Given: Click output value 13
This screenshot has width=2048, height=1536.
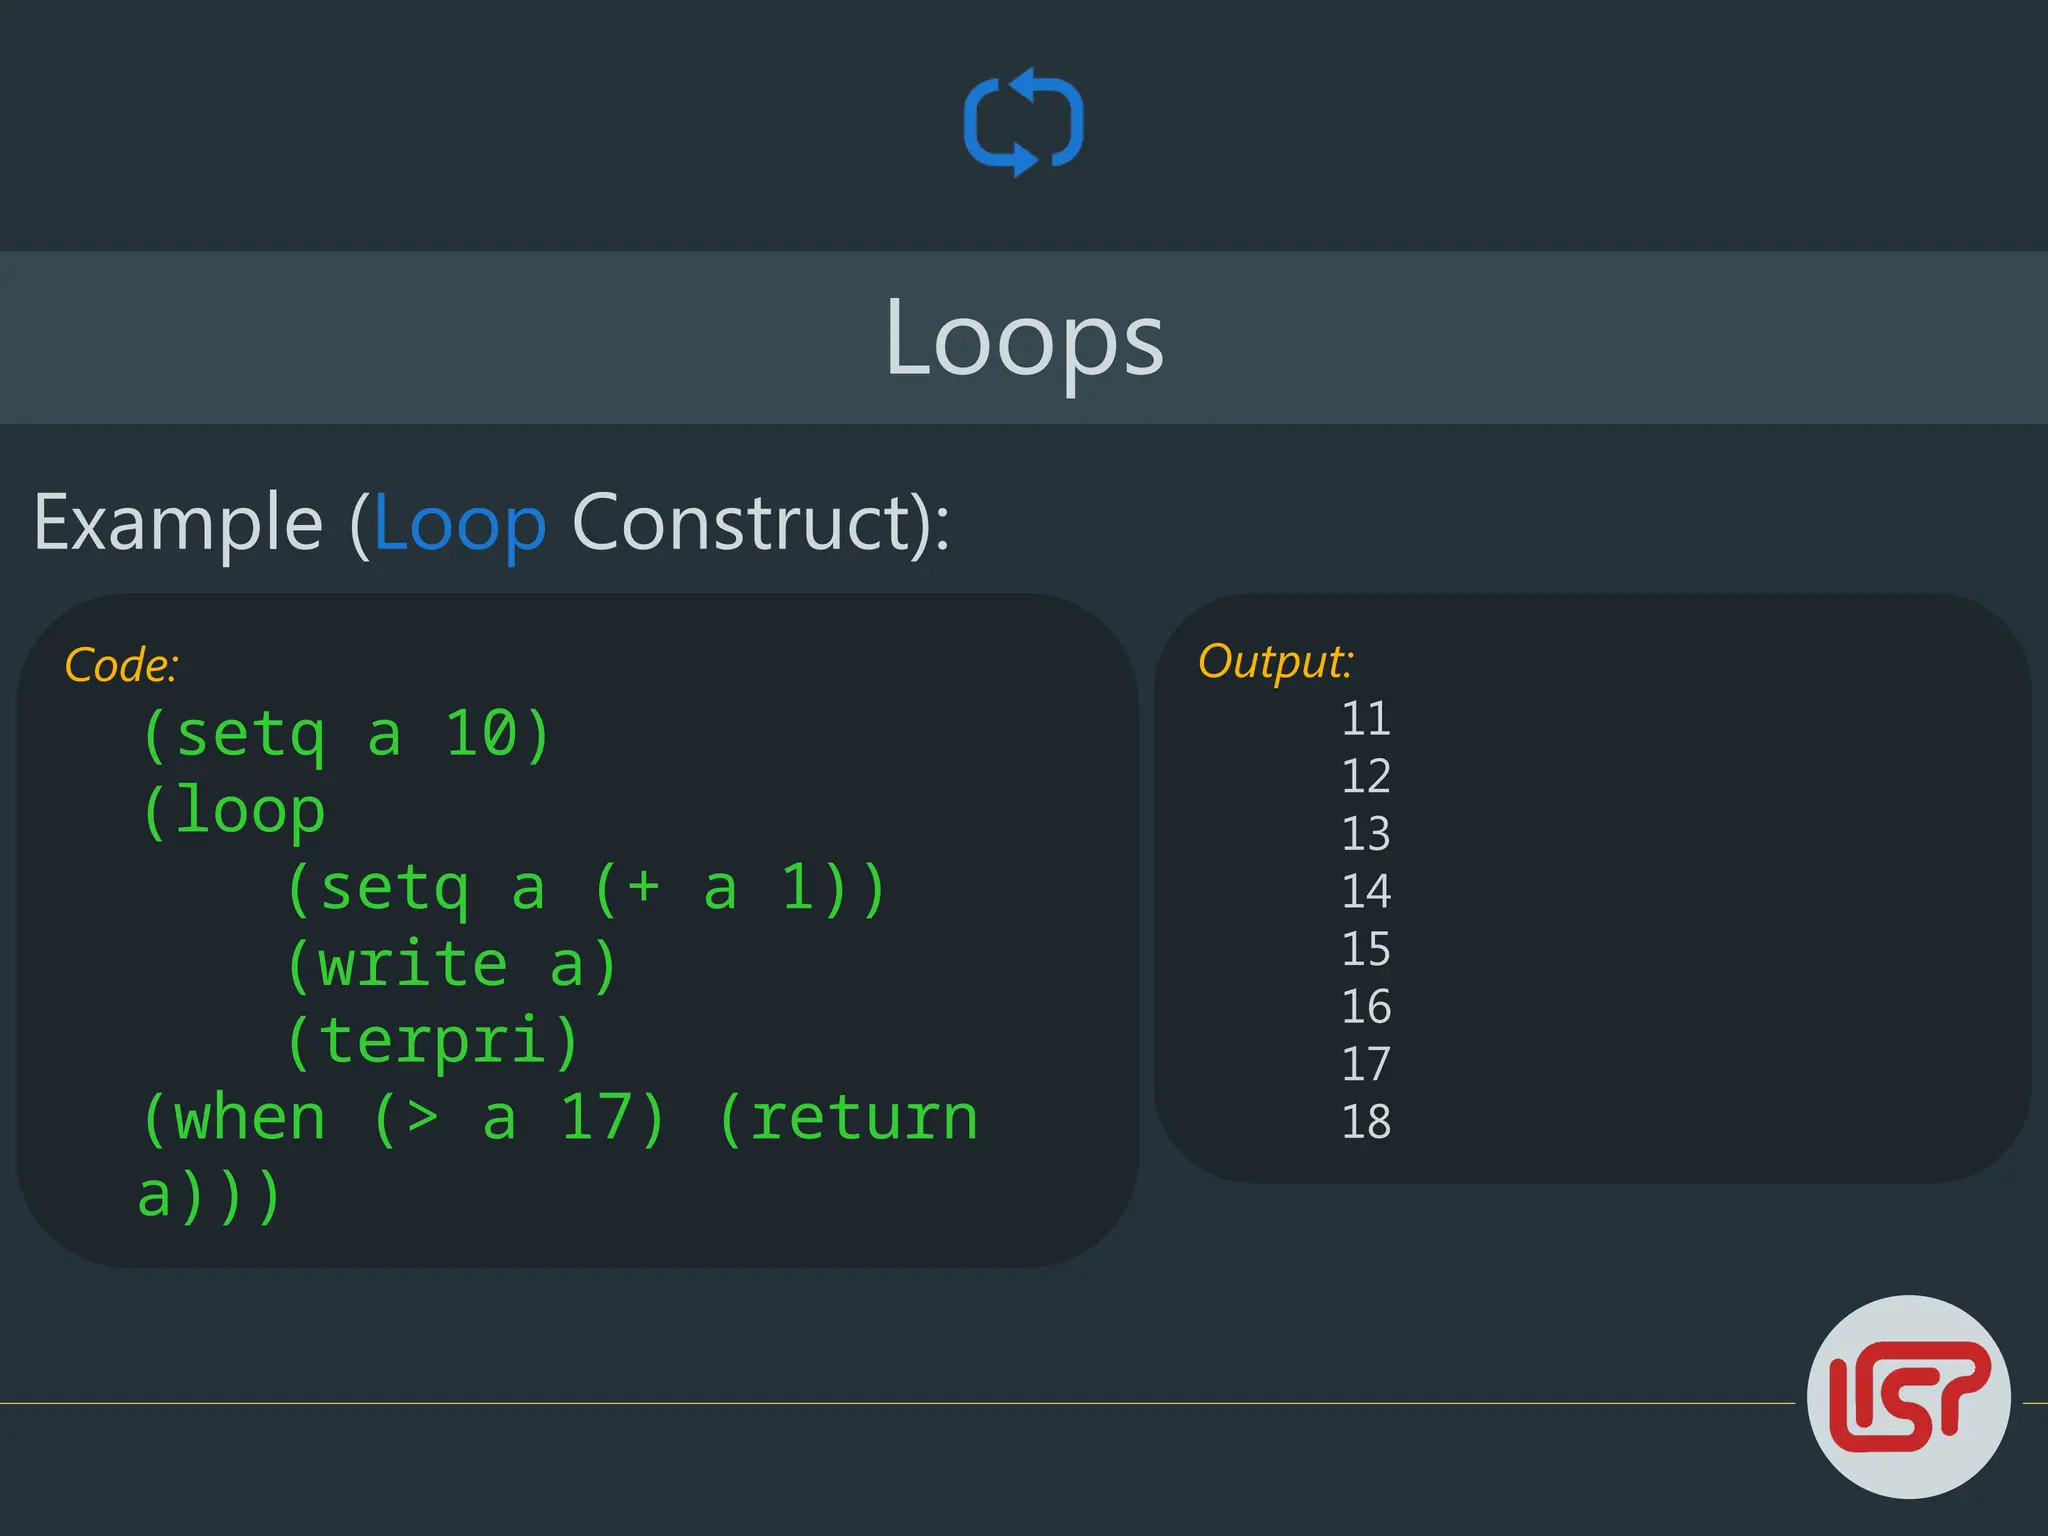Looking at the screenshot, I should (x=1365, y=834).
